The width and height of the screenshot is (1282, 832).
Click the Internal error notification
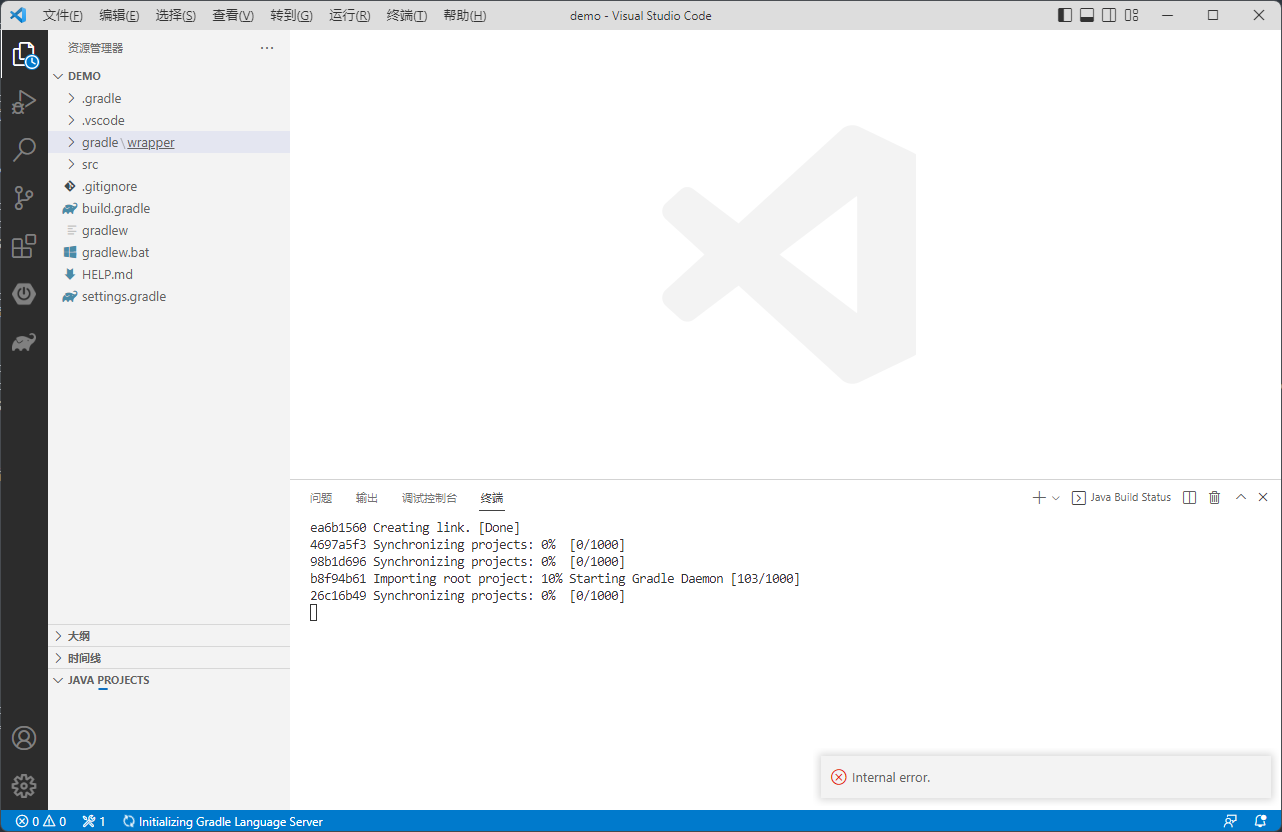pos(1046,777)
